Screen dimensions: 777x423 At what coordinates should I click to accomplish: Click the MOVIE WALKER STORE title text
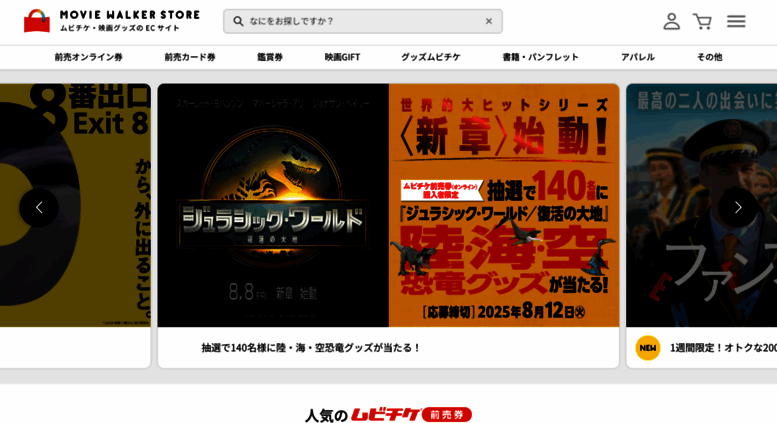point(130,15)
